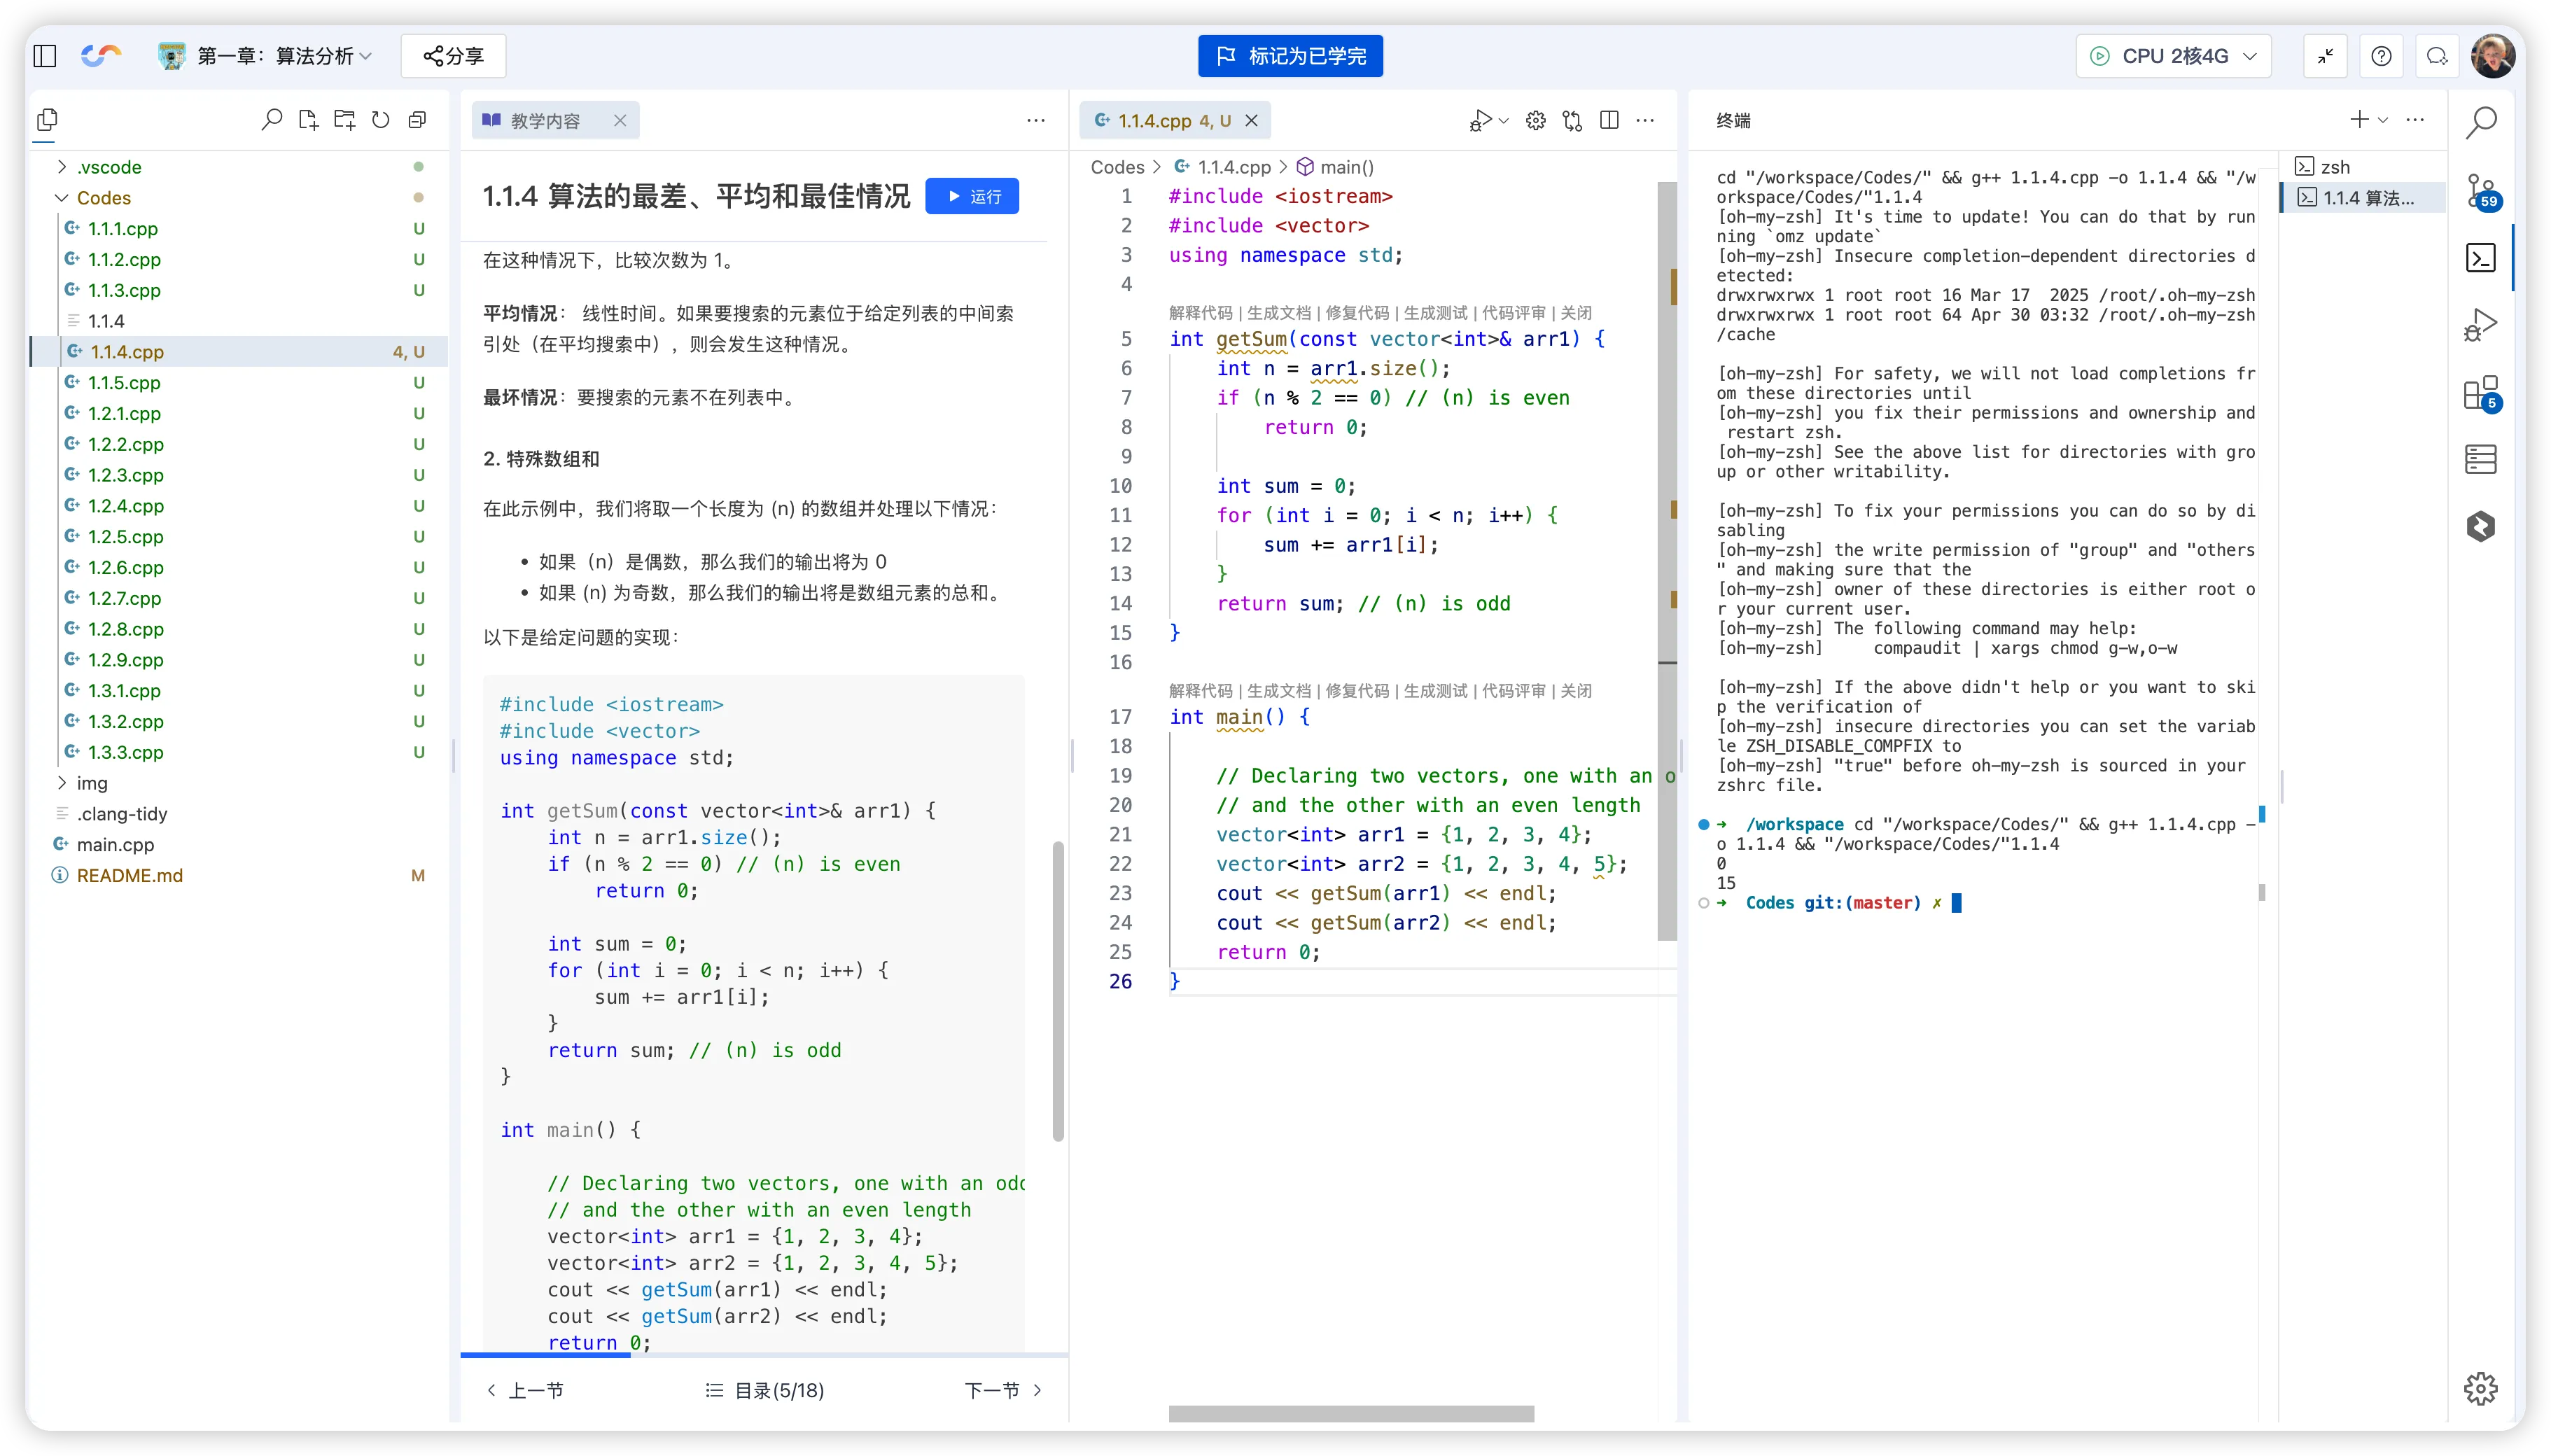
Task: Click the new file icon in explorer
Action: pos(308,120)
